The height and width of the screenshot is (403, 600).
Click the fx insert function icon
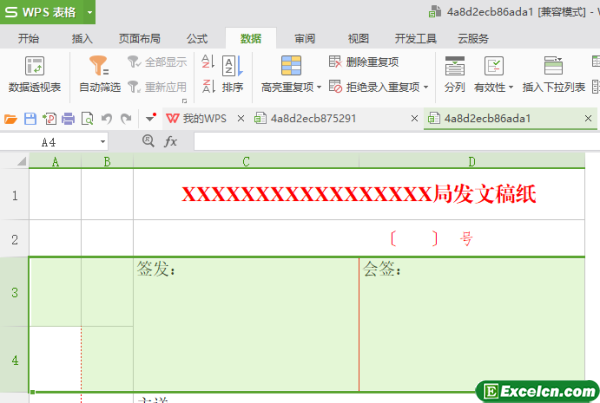click(170, 142)
